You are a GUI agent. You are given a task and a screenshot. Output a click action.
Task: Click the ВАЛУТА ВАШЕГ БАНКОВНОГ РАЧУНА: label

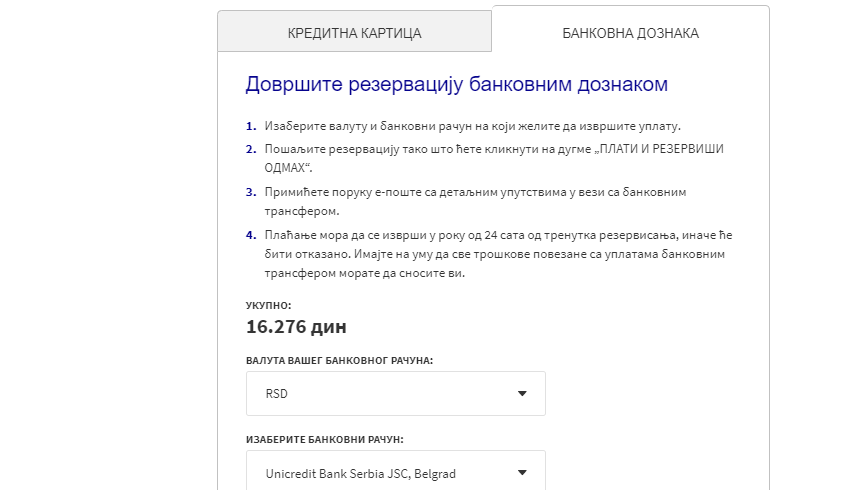[x=339, y=360]
